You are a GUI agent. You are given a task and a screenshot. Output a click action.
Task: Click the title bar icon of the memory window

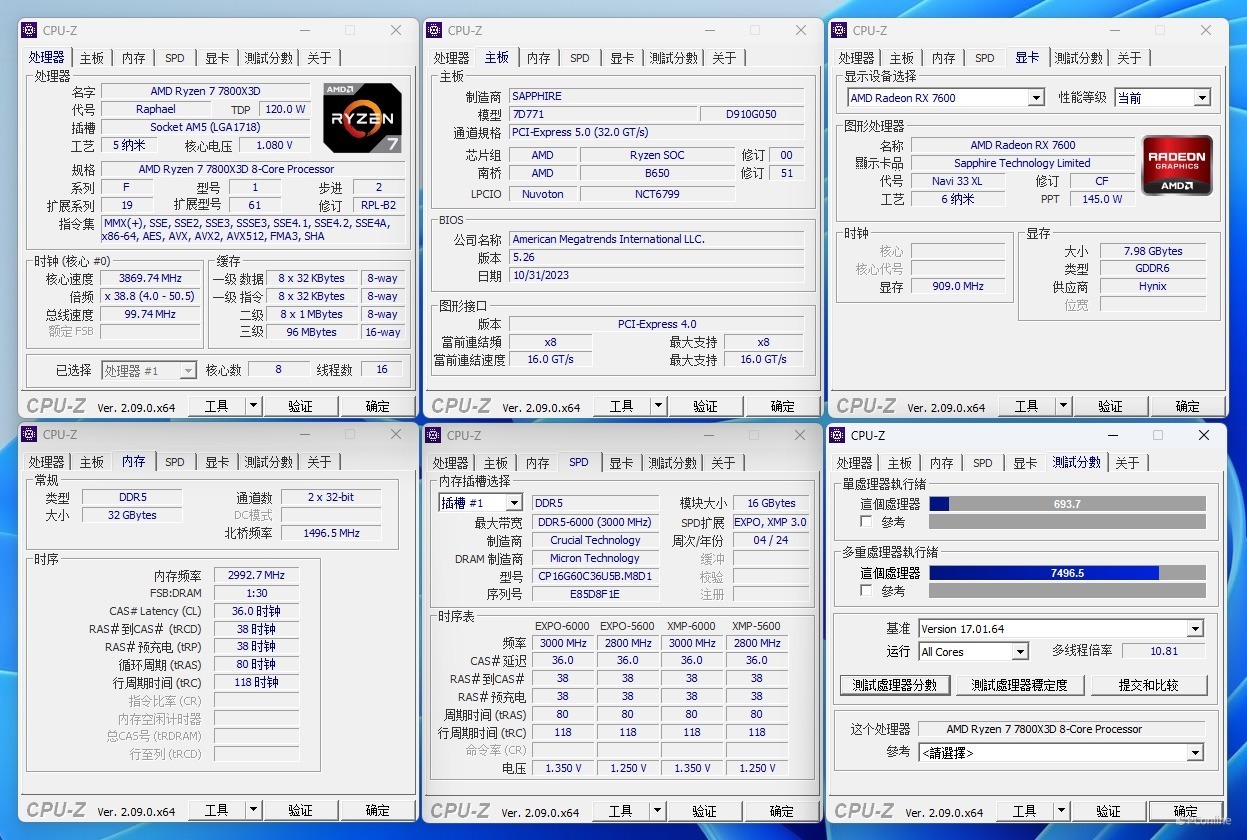click(x=29, y=435)
